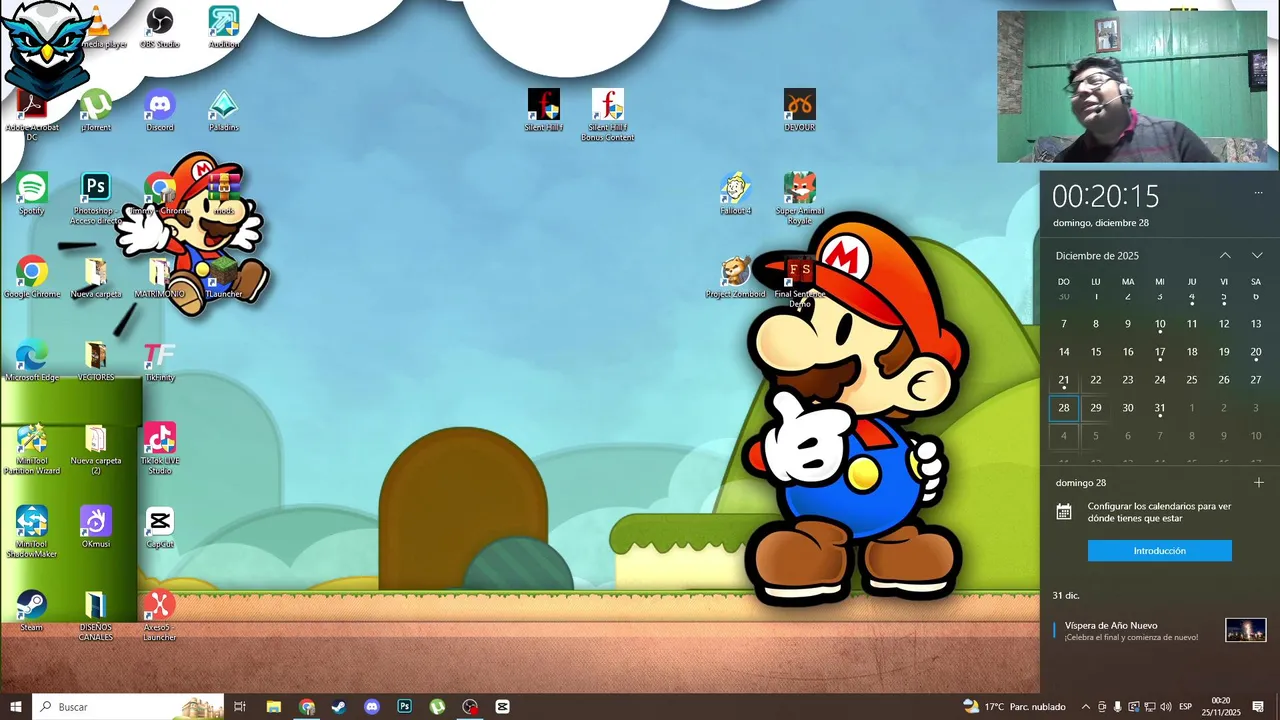Click the Diciembre de 2025 month header
Screen dimensions: 1280x720
pos(1097,256)
